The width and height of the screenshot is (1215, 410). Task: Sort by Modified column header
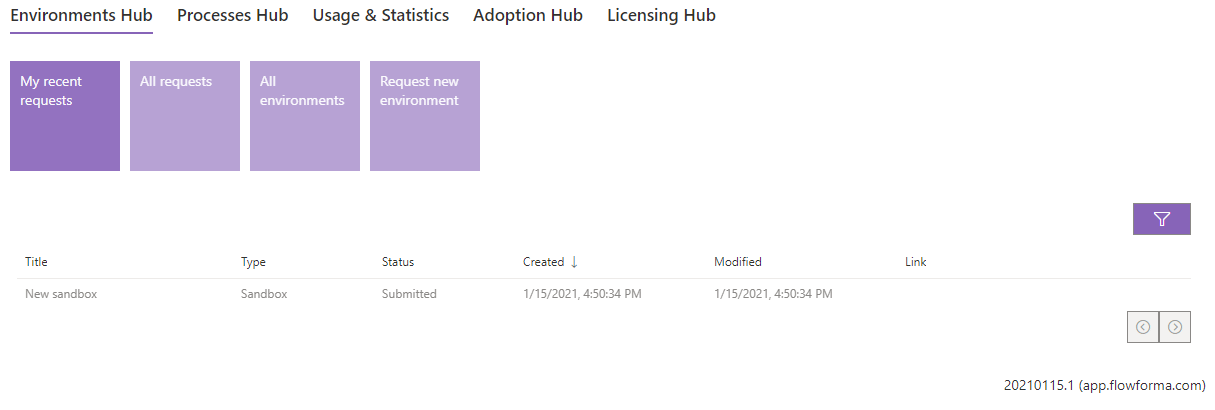[x=738, y=262]
